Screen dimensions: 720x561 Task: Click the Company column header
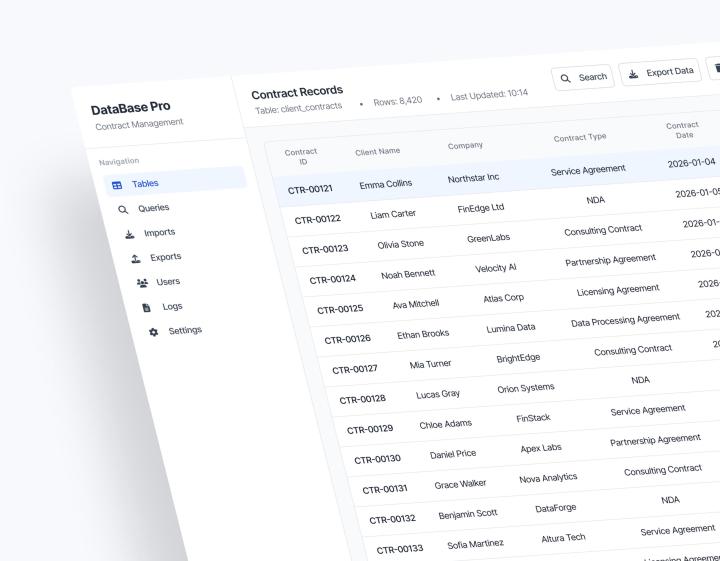pyautogui.click(x=465, y=146)
